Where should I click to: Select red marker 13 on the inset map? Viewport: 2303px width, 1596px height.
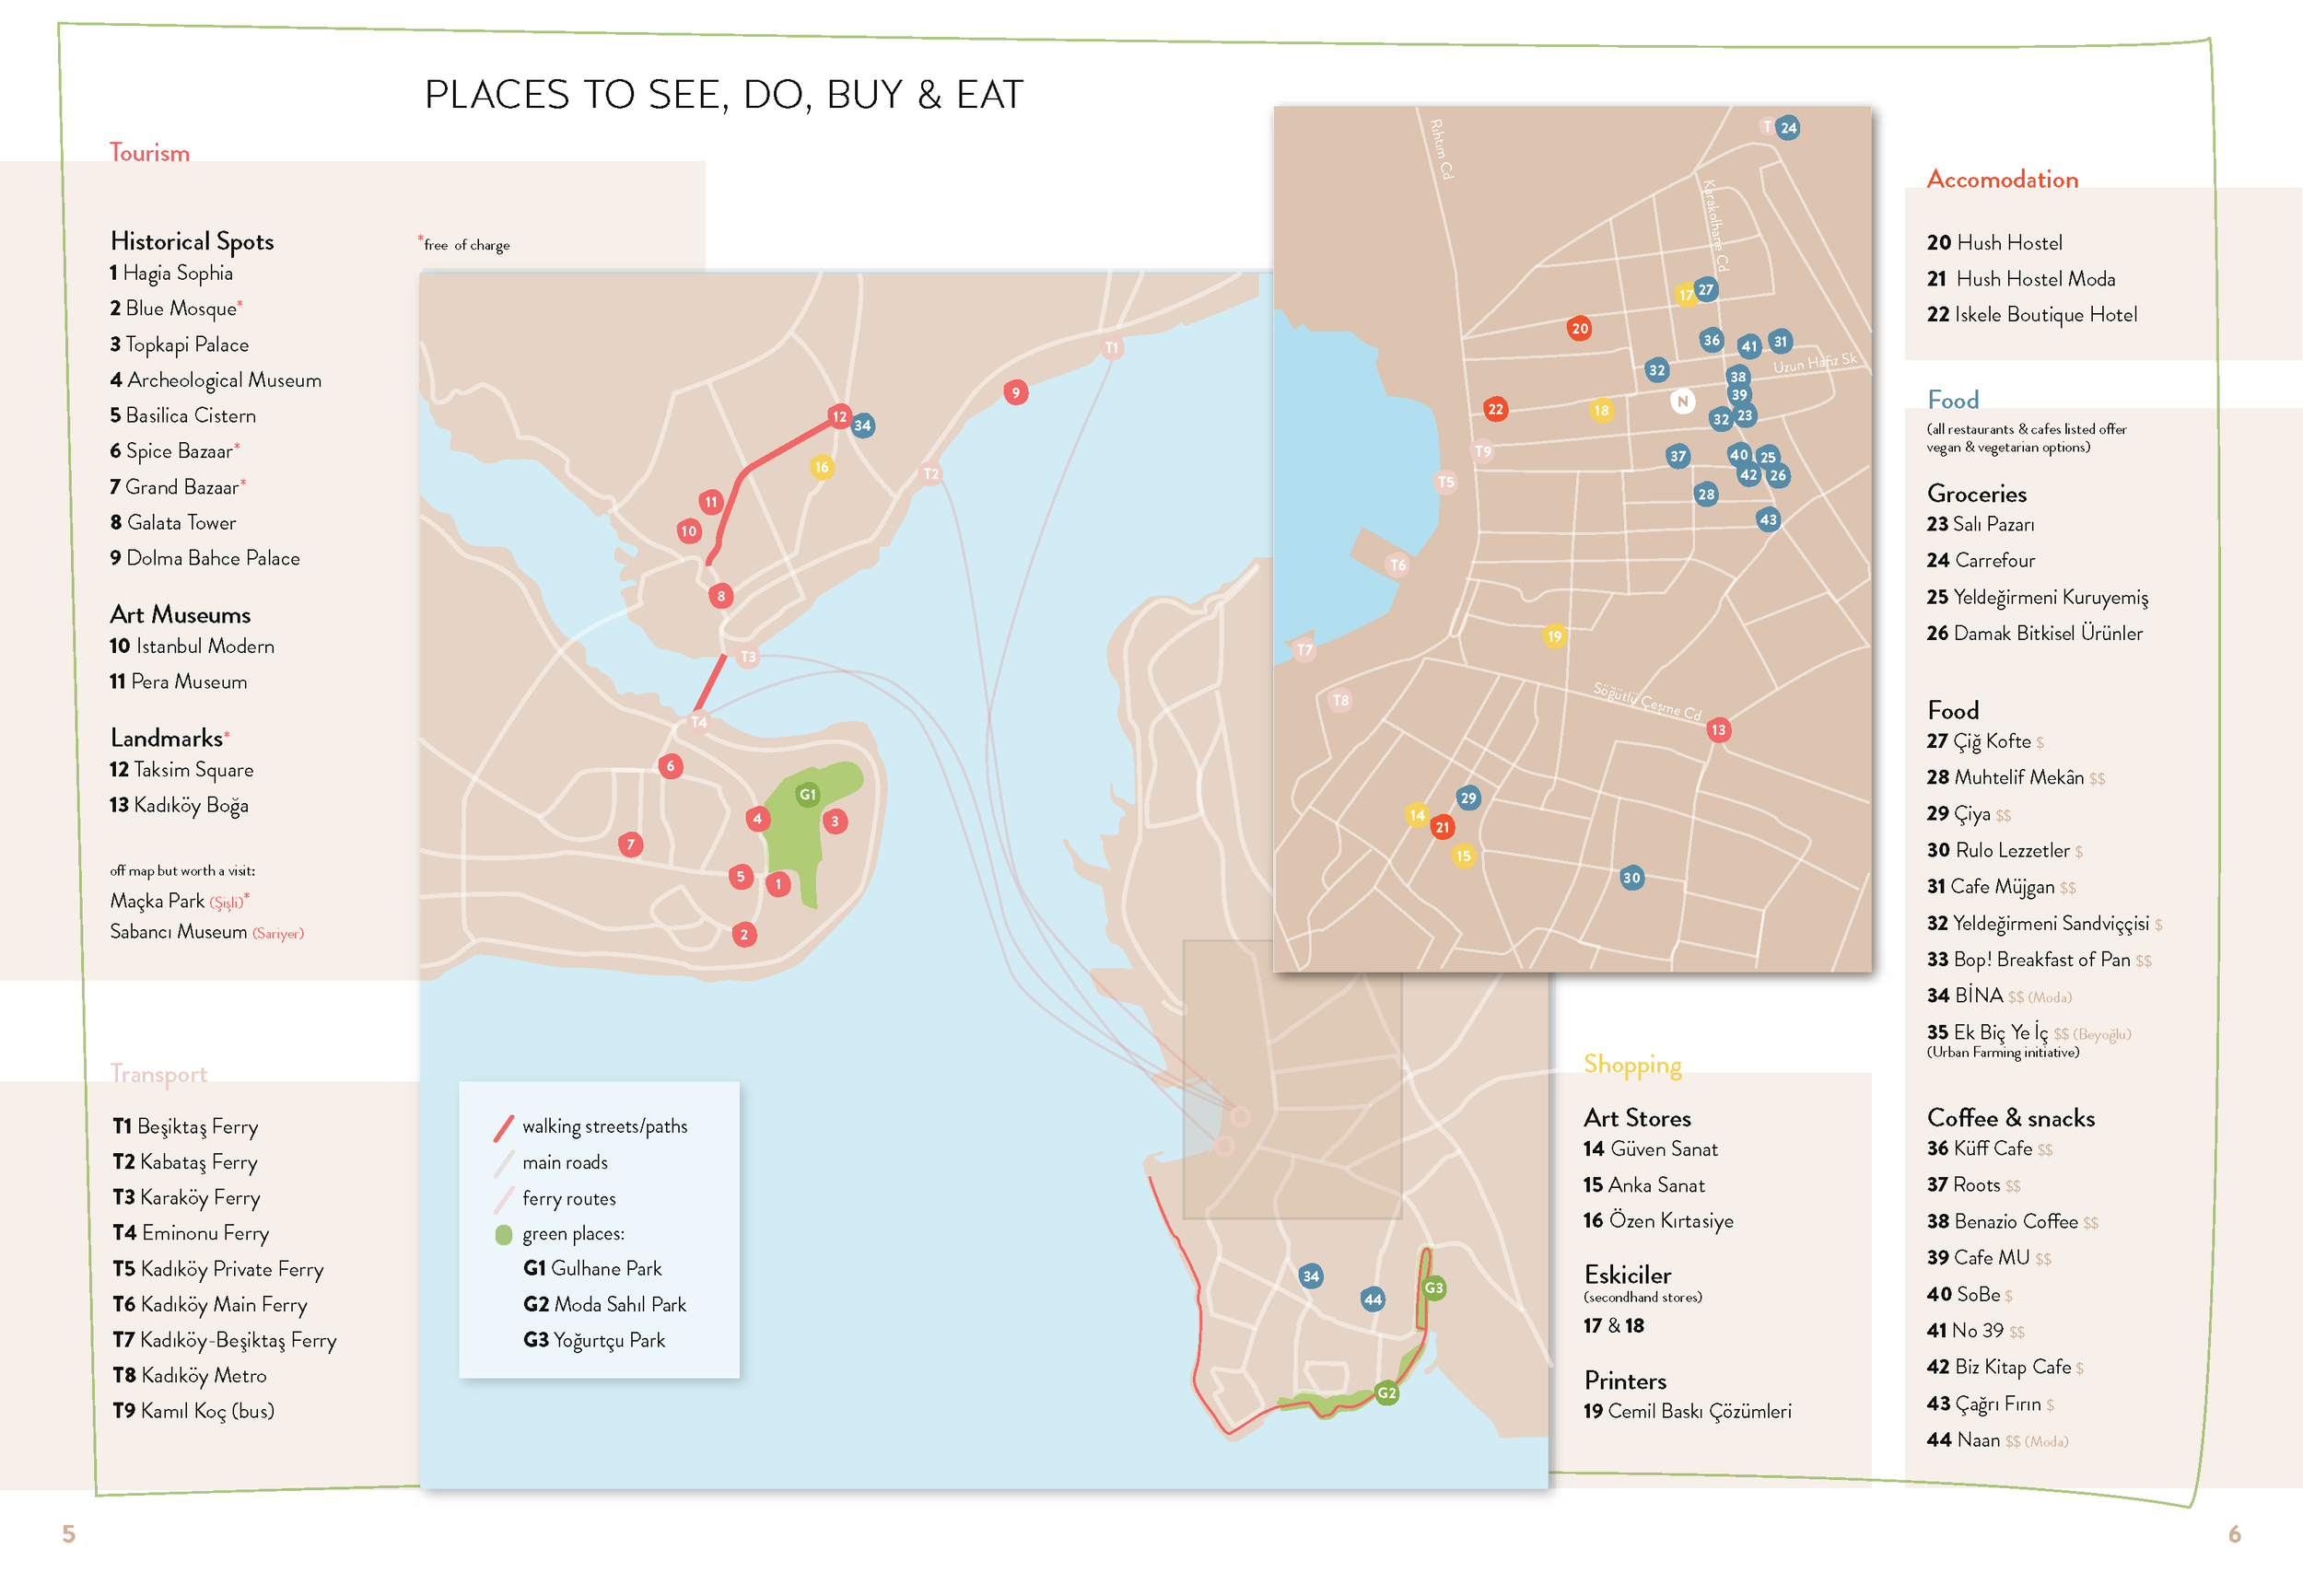click(1718, 730)
